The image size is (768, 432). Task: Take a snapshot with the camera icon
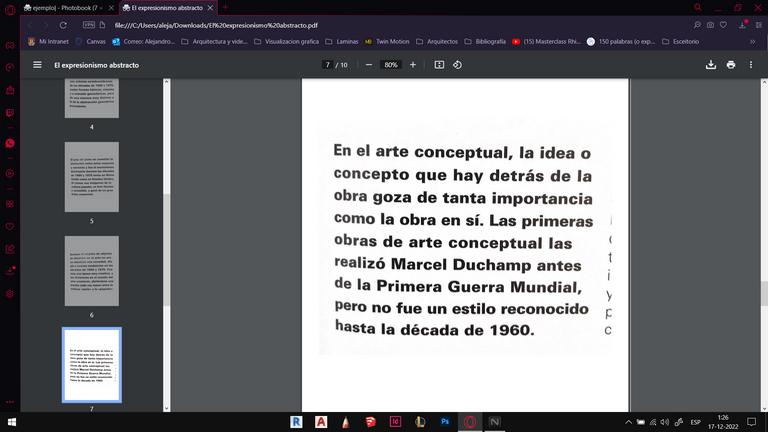pyautogui.click(x=710, y=25)
